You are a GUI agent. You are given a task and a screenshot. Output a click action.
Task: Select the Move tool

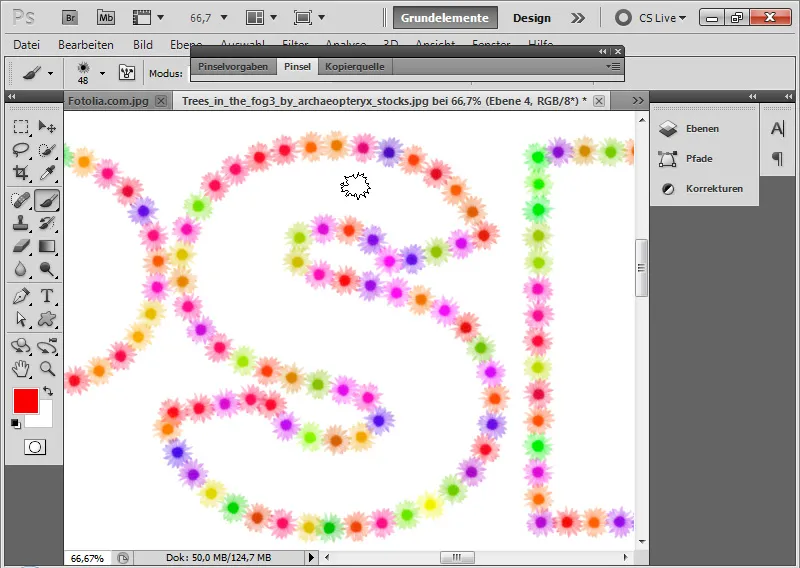(47, 127)
